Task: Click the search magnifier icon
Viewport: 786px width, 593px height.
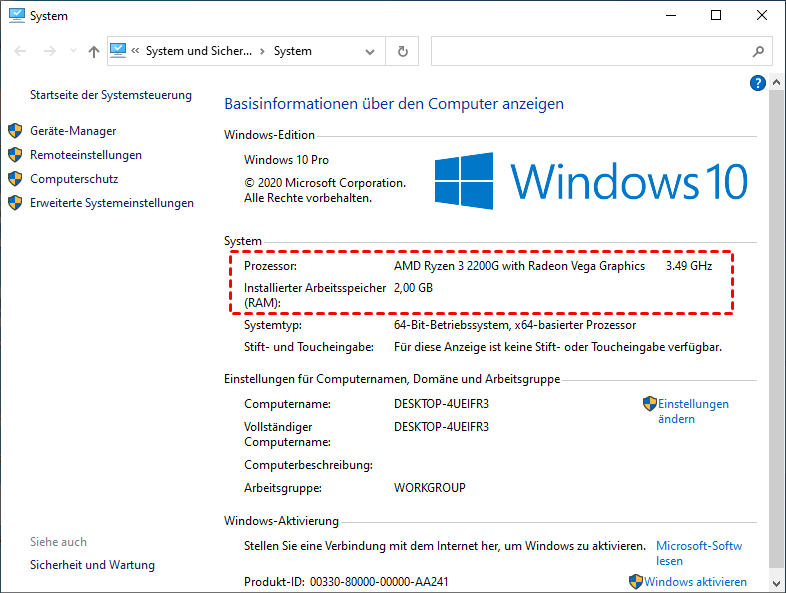Action: tap(758, 51)
